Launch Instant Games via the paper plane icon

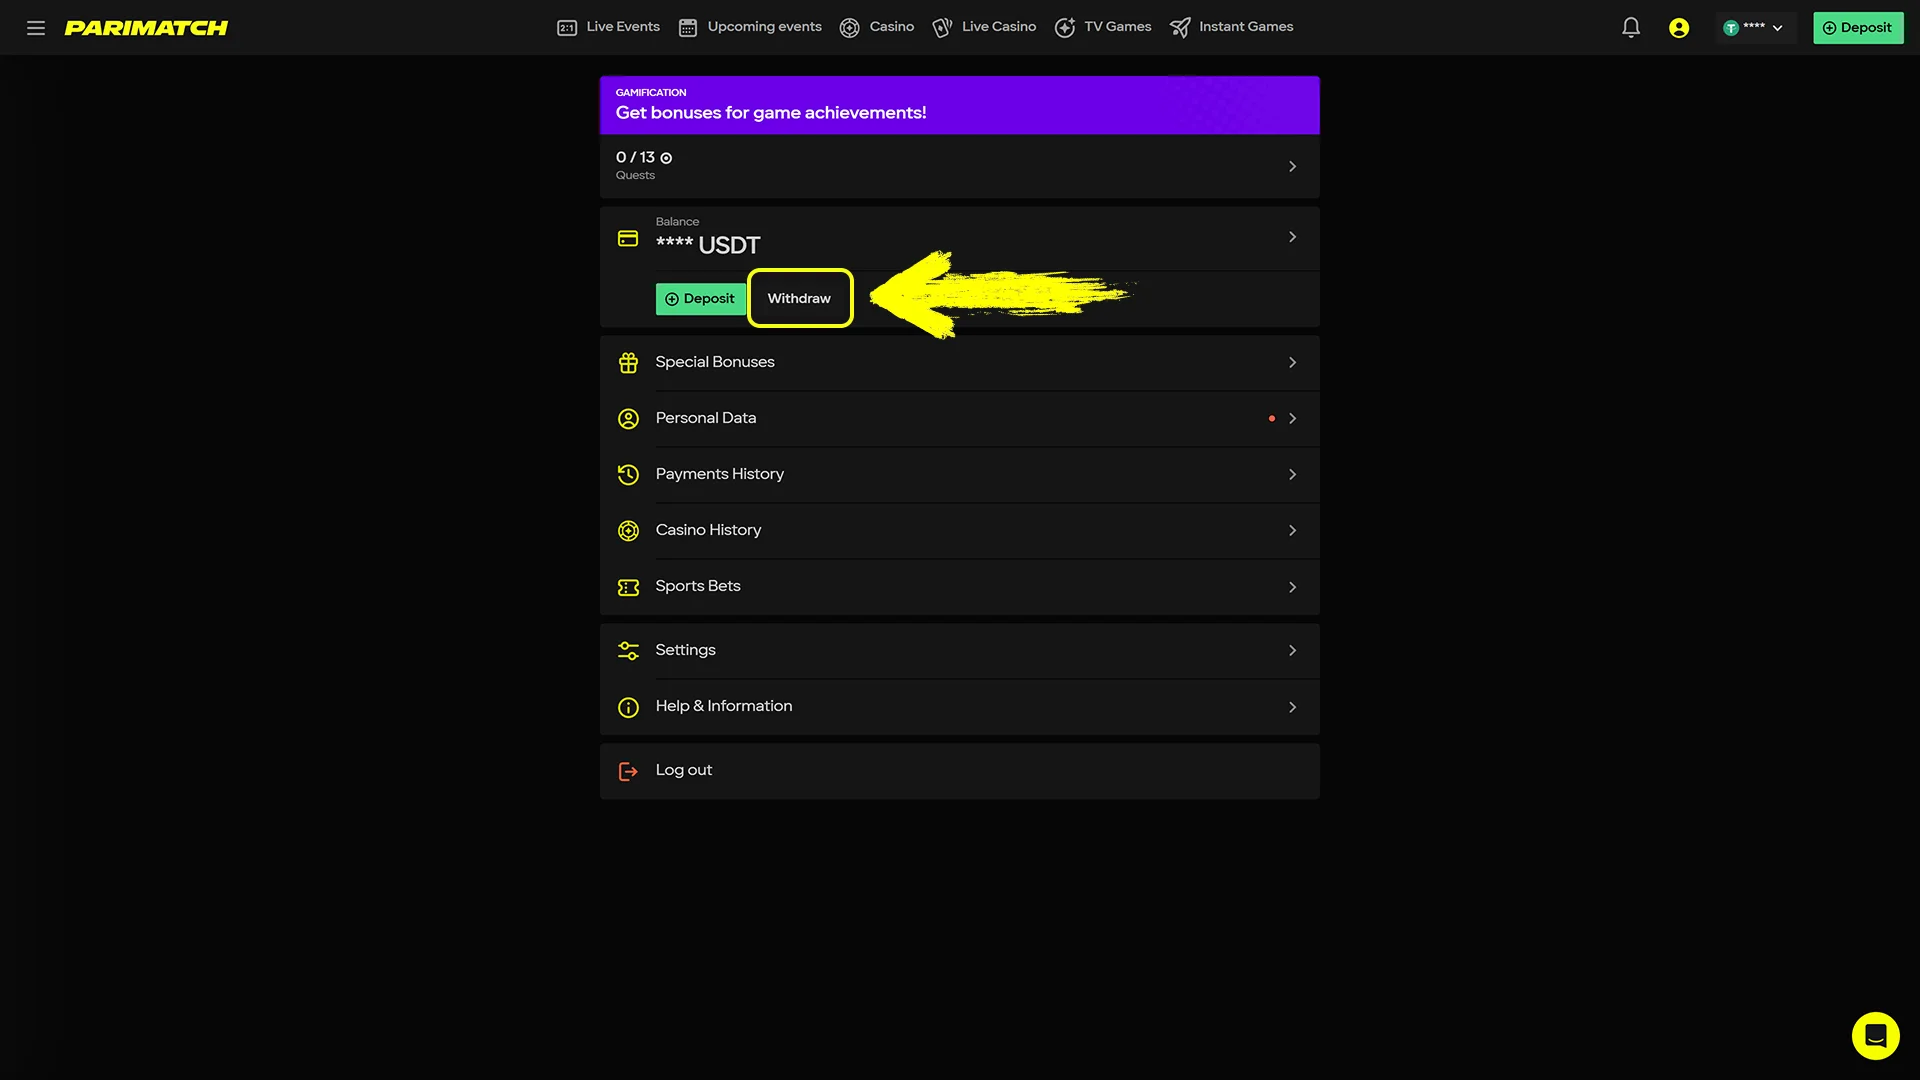pyautogui.click(x=1180, y=27)
